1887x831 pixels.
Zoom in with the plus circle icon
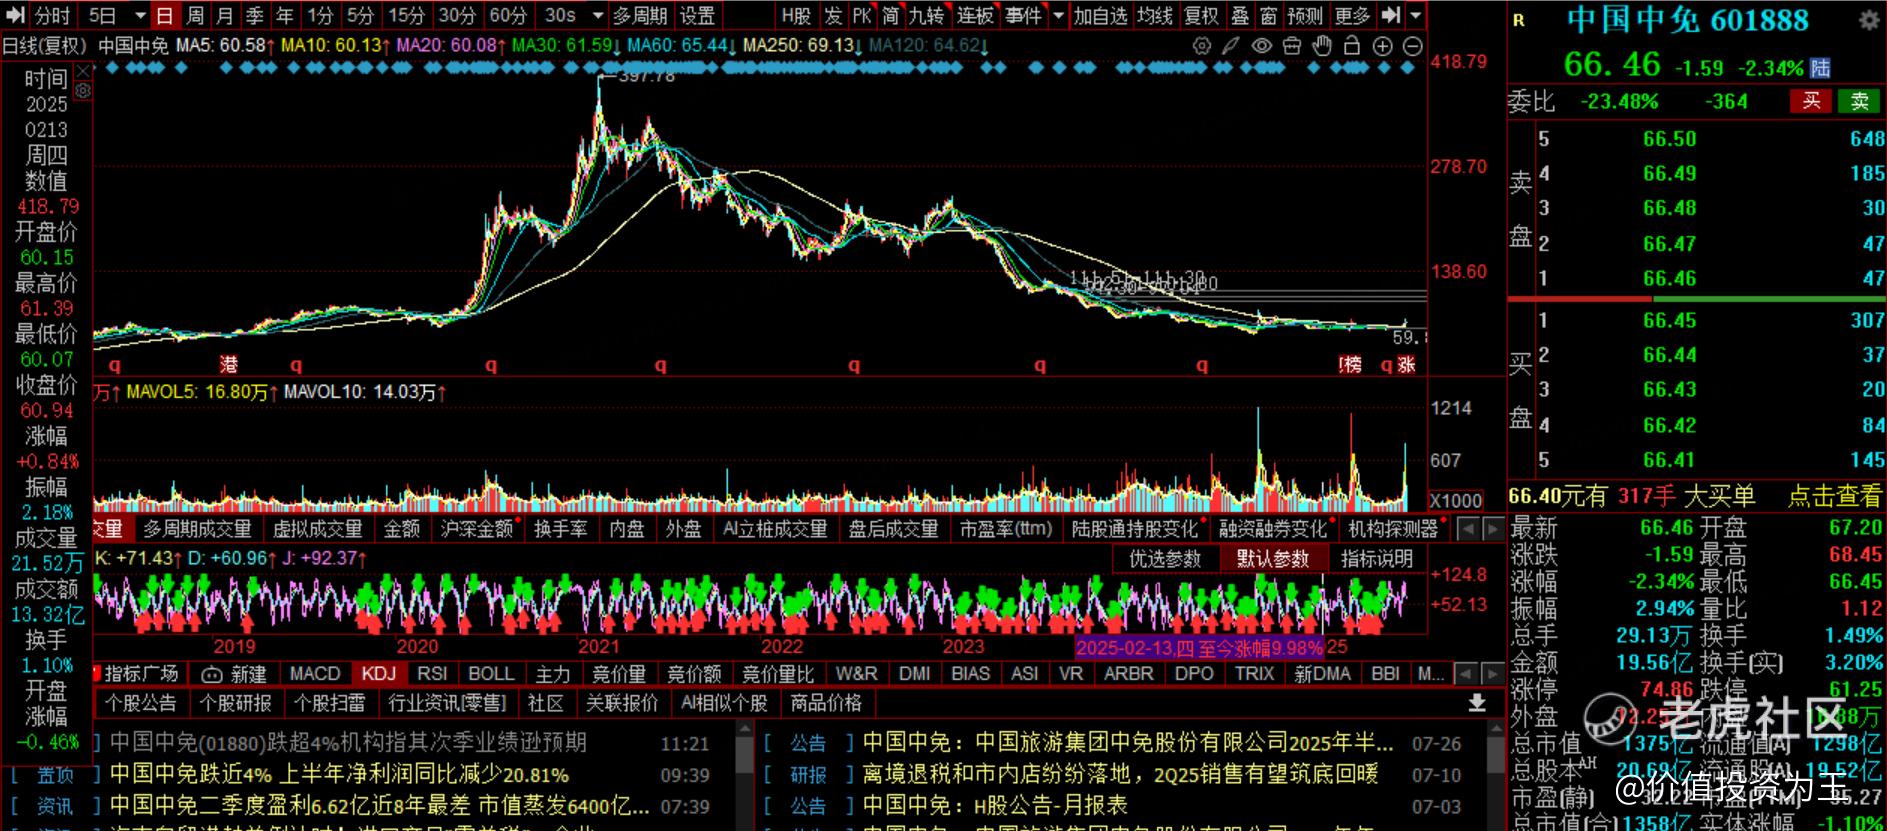click(x=1382, y=46)
